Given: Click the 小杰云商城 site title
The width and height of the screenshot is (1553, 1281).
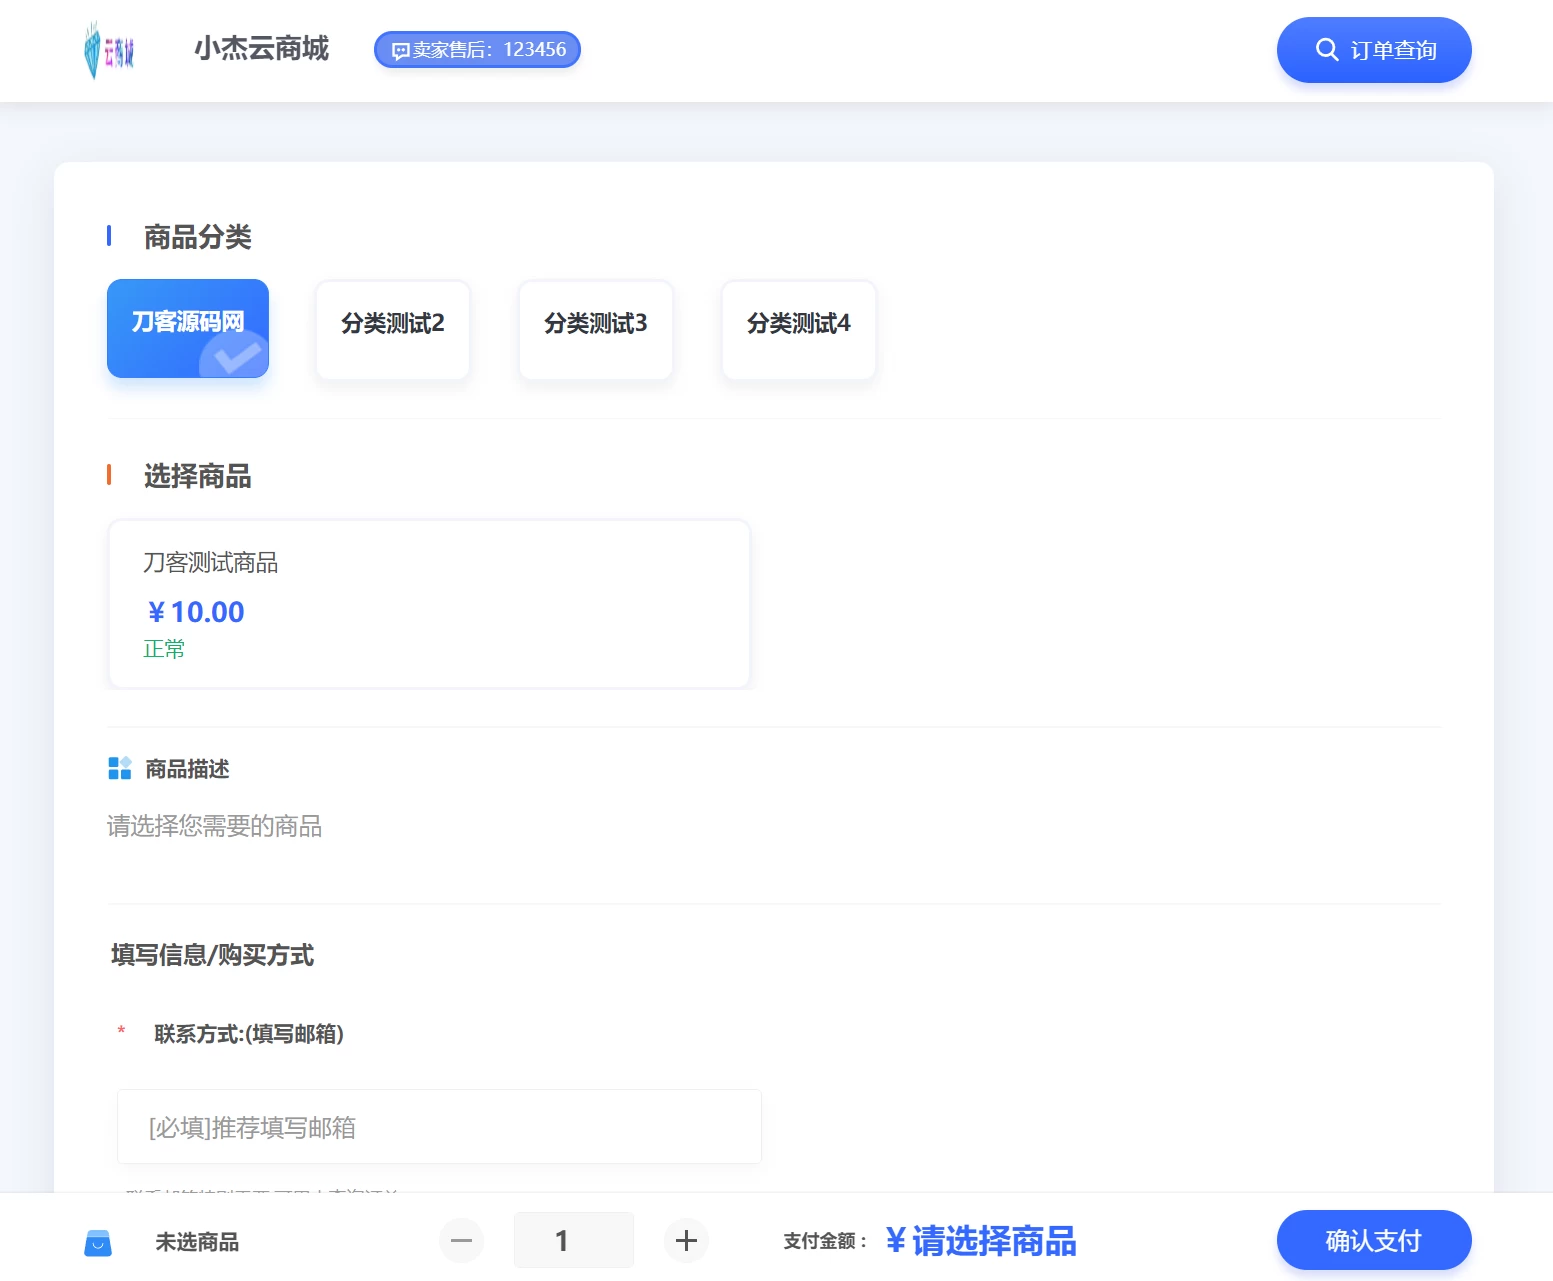Looking at the screenshot, I should click(x=261, y=48).
